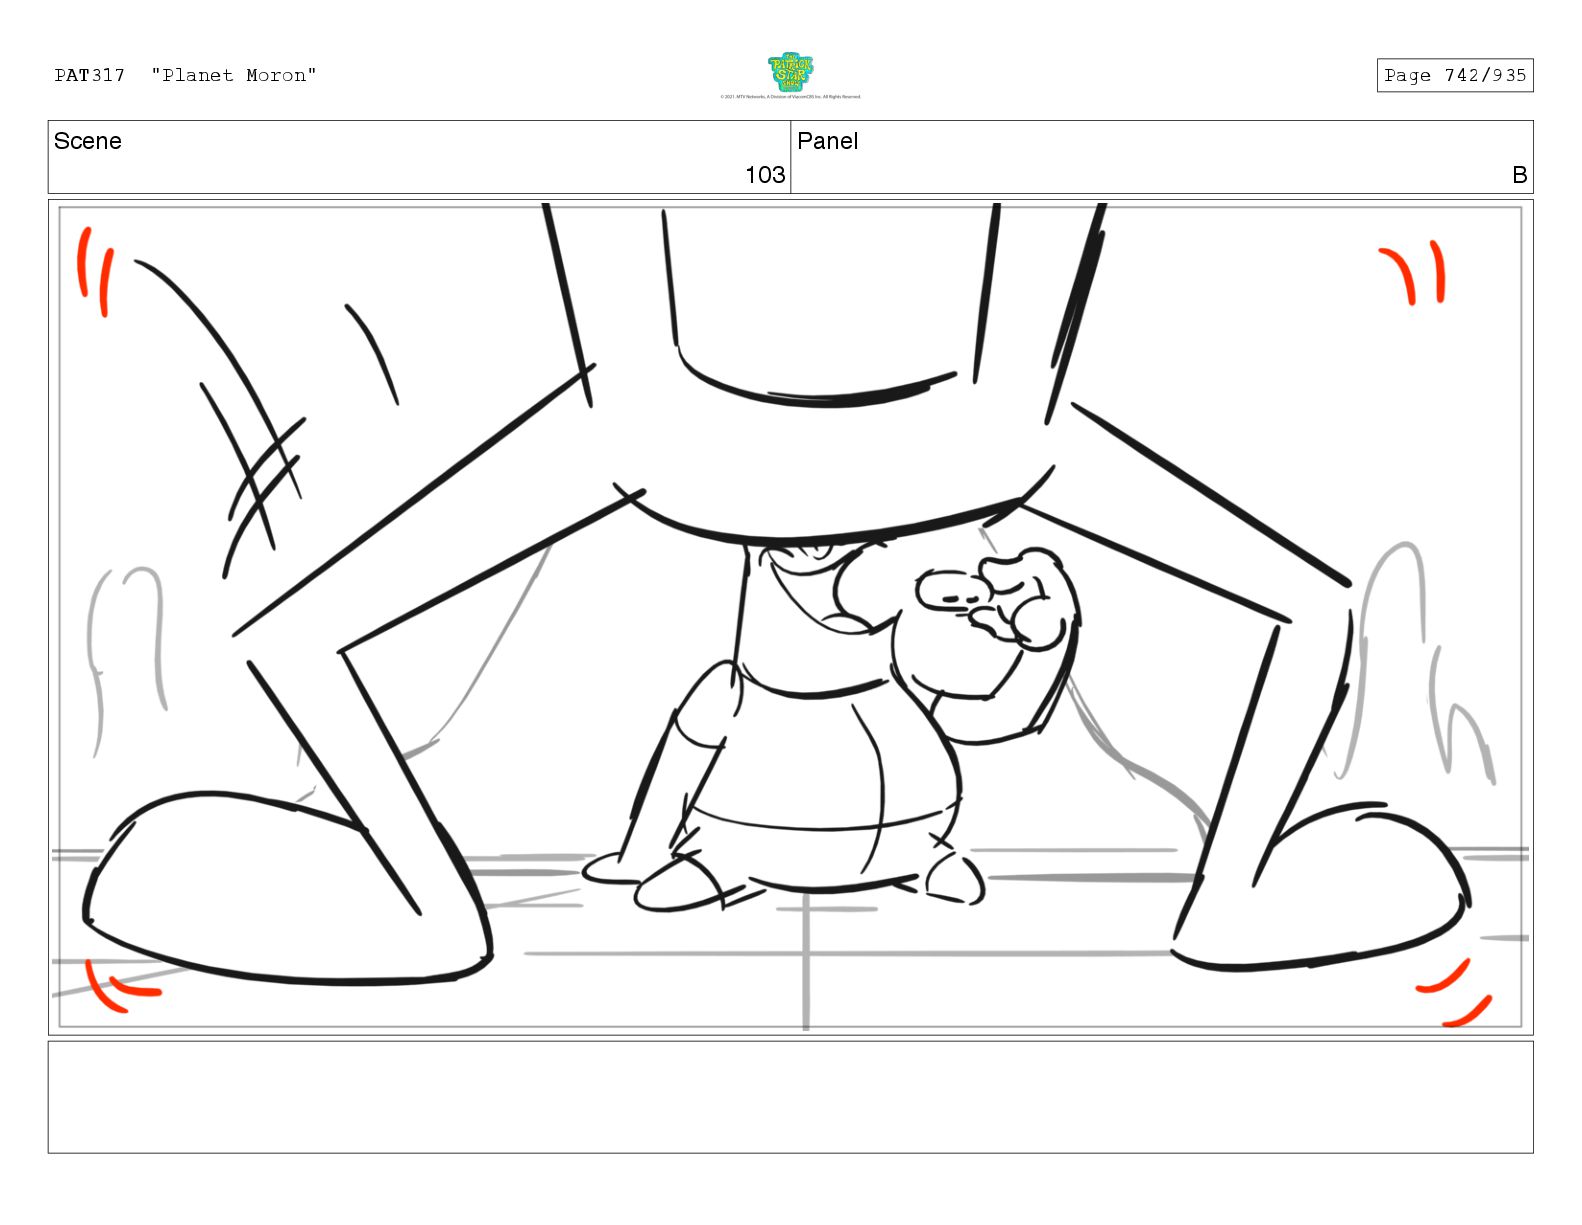Click the 'PAT317' episode code text
This screenshot has height=1225, width=1582.
(90, 75)
